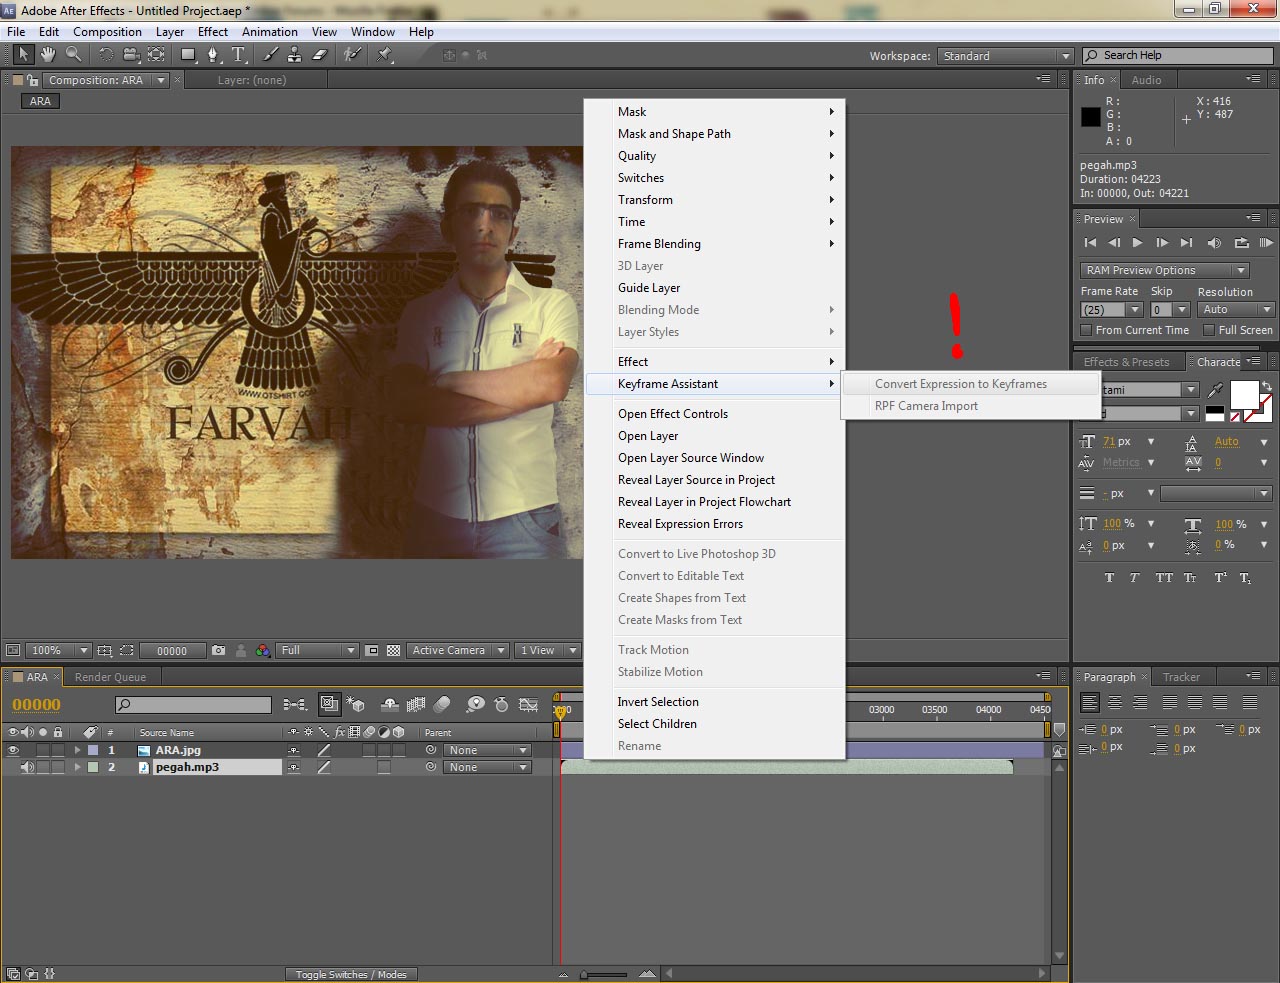
Task: Open the composition mini-flowchart icon
Action: coord(295,704)
